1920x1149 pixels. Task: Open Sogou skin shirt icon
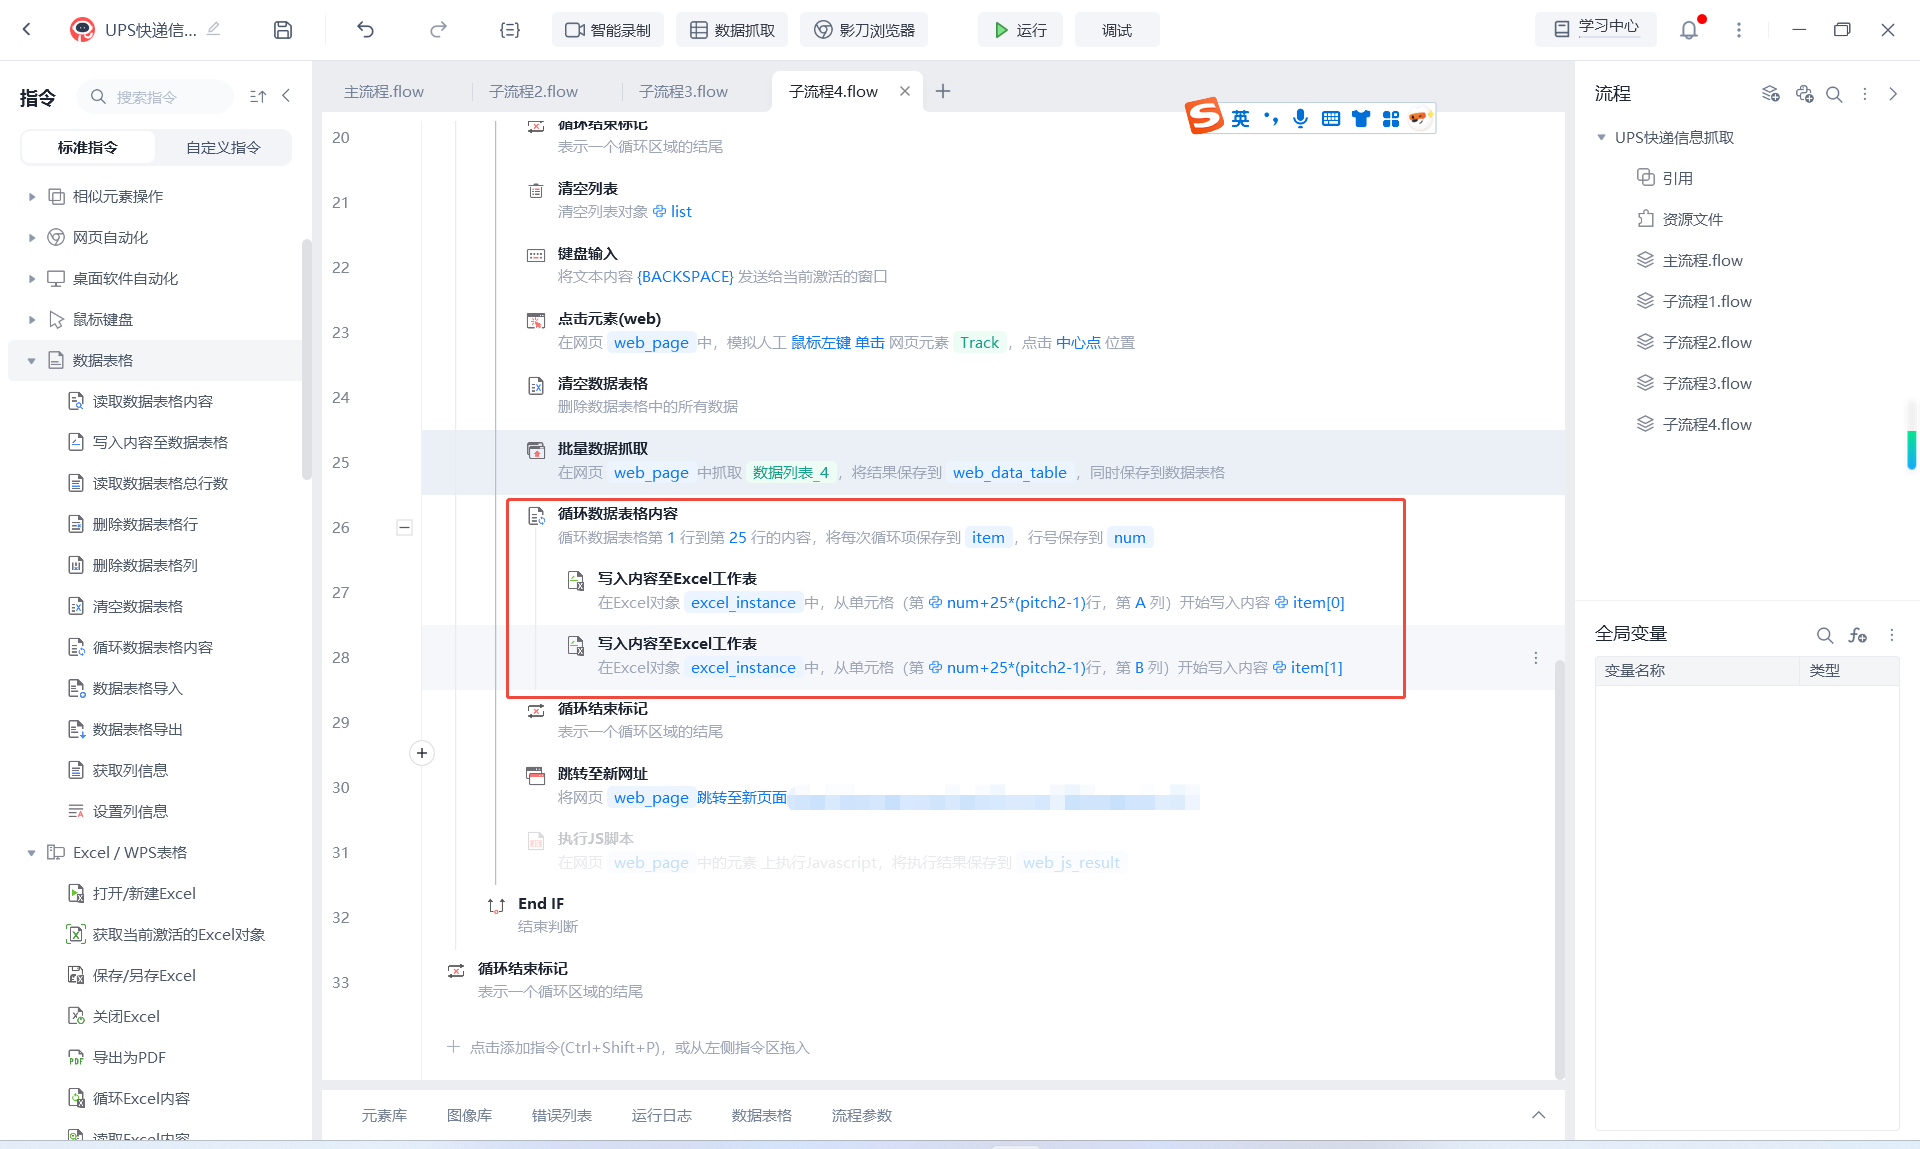1361,118
